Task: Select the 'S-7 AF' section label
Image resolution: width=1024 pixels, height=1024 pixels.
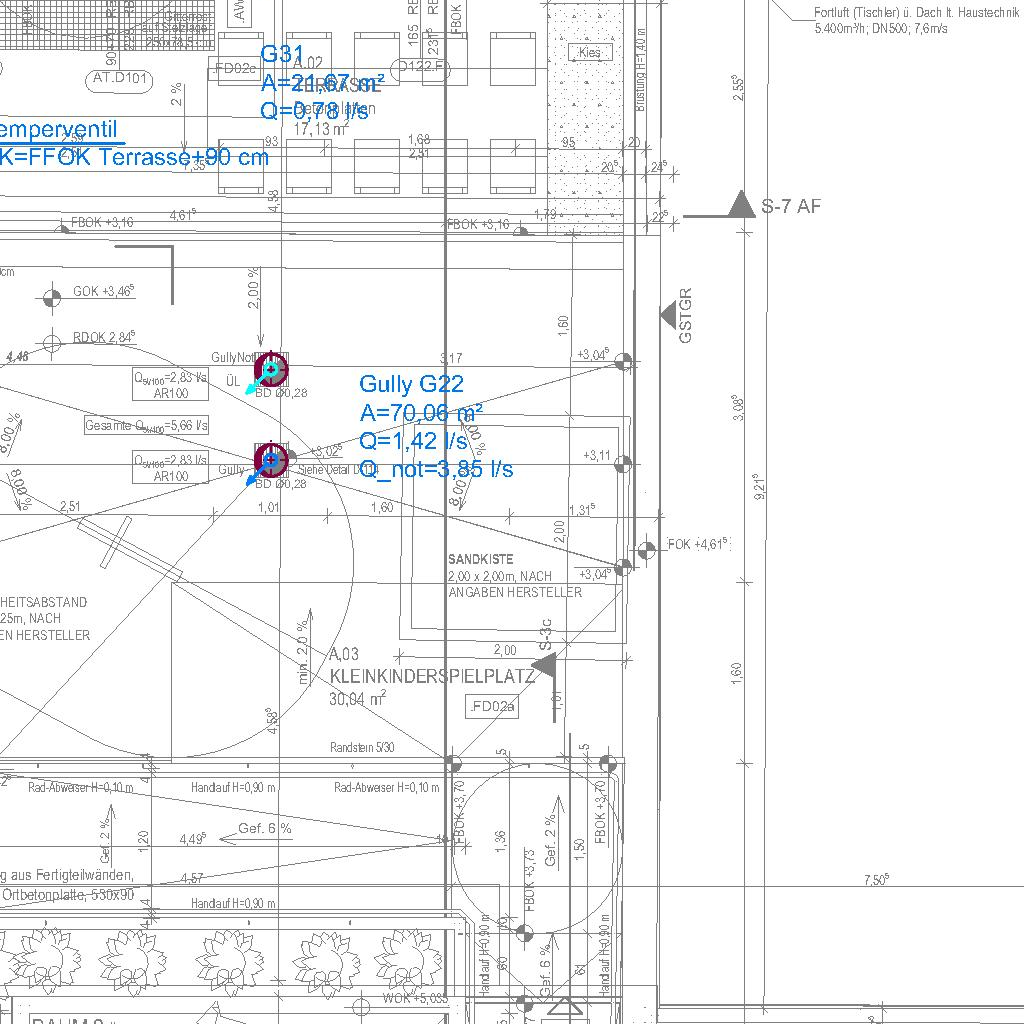Action: tap(791, 206)
